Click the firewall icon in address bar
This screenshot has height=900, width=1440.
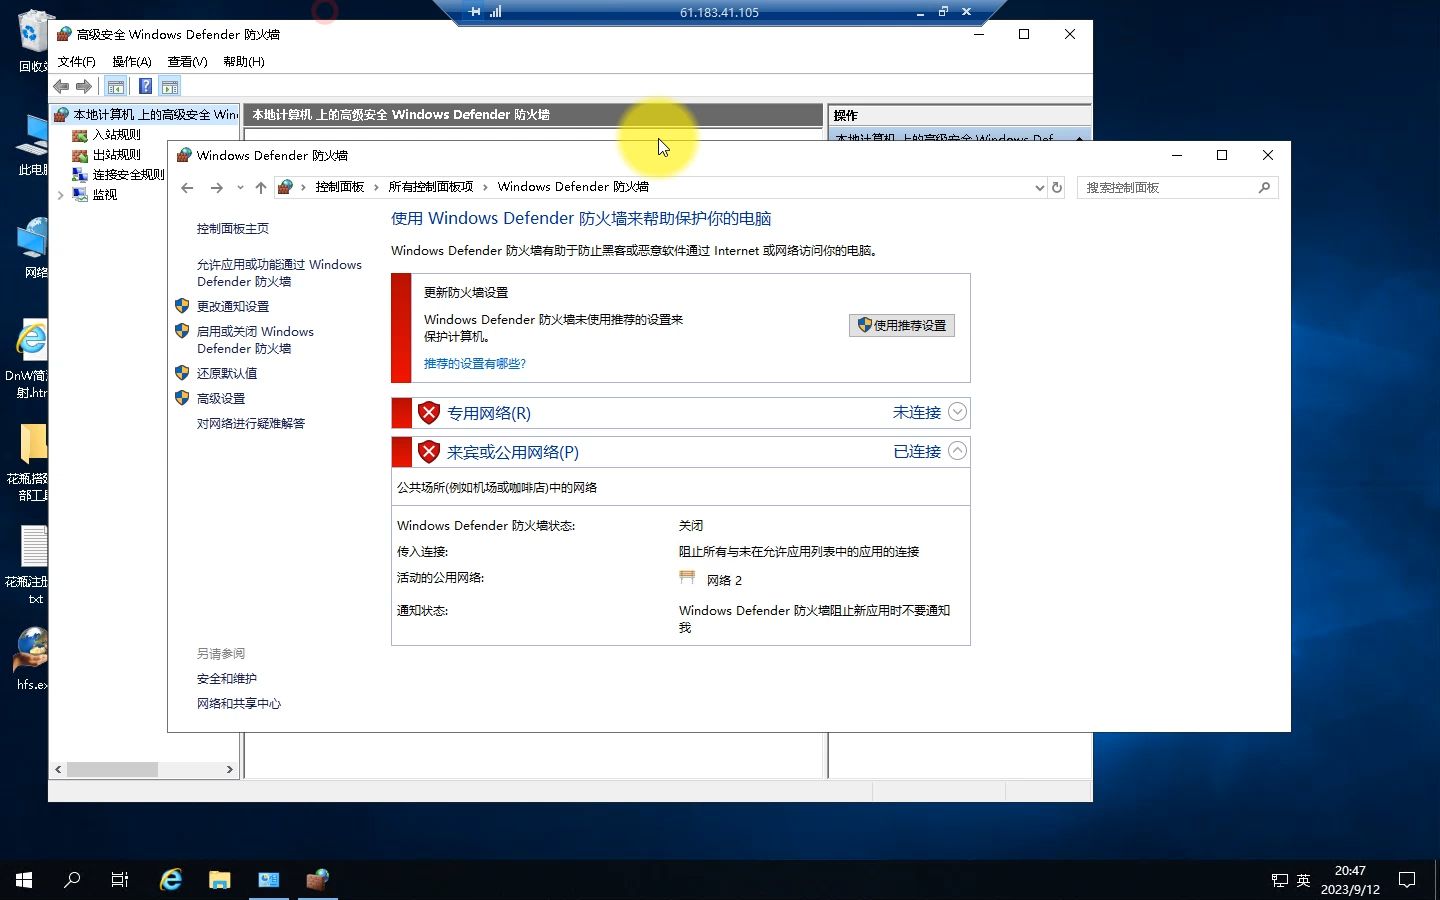click(286, 187)
